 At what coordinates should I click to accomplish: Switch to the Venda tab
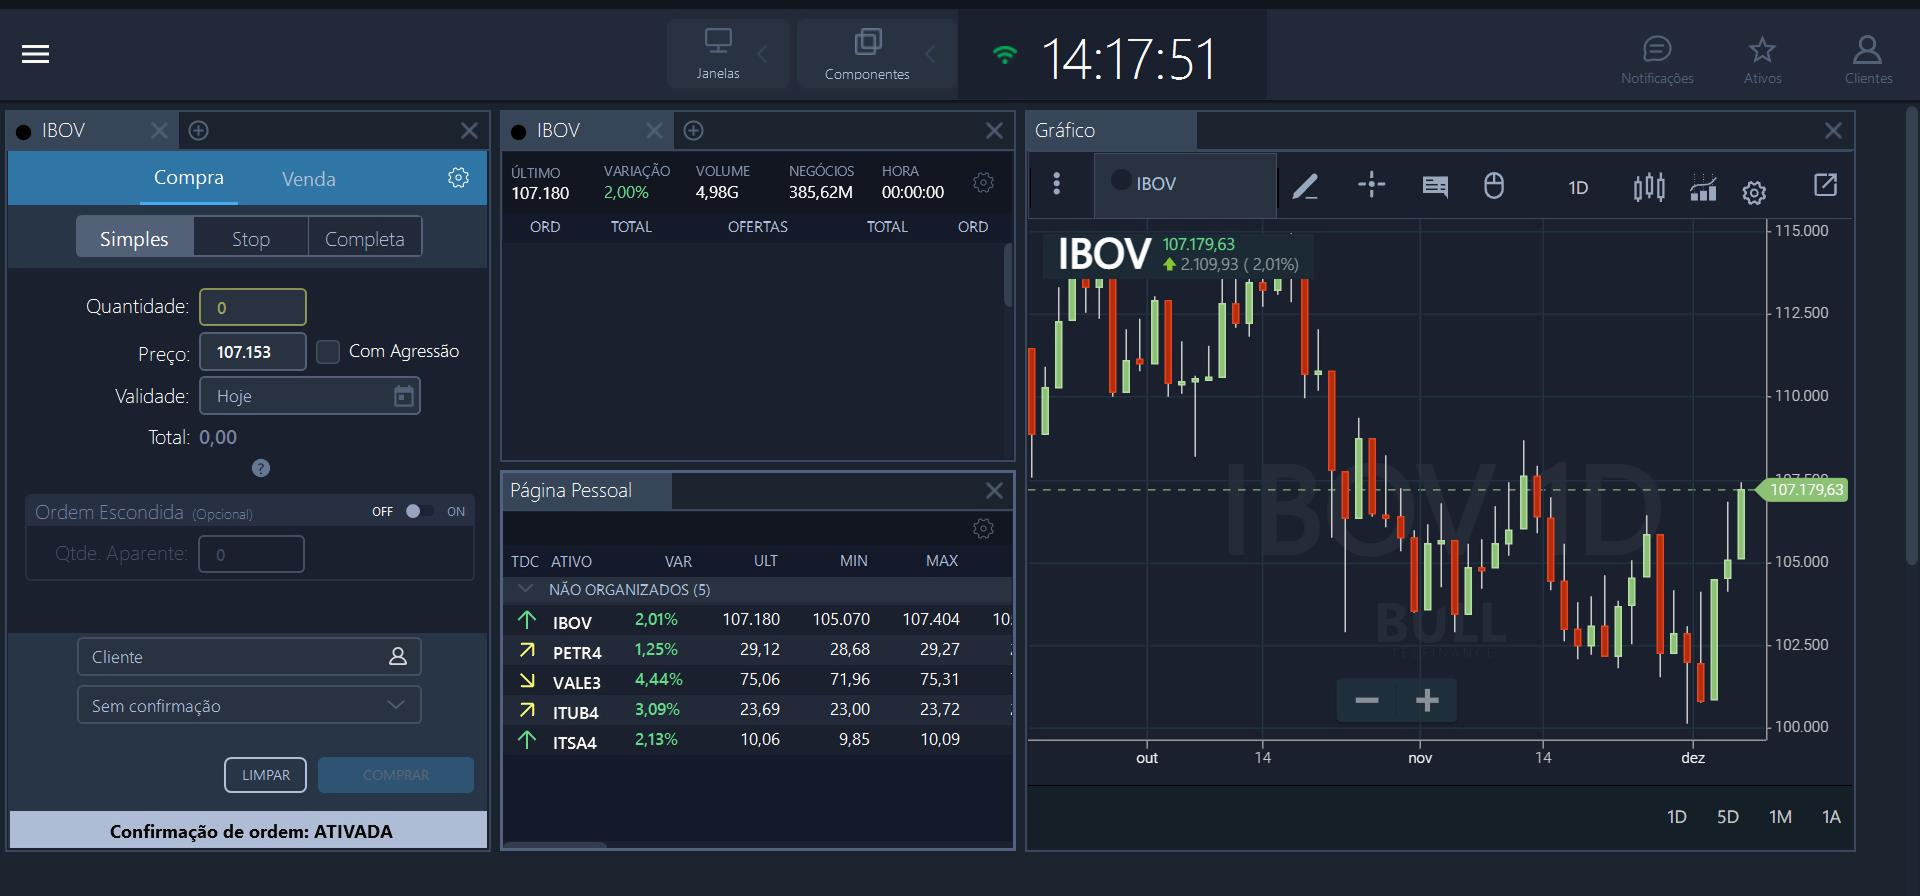tap(308, 179)
